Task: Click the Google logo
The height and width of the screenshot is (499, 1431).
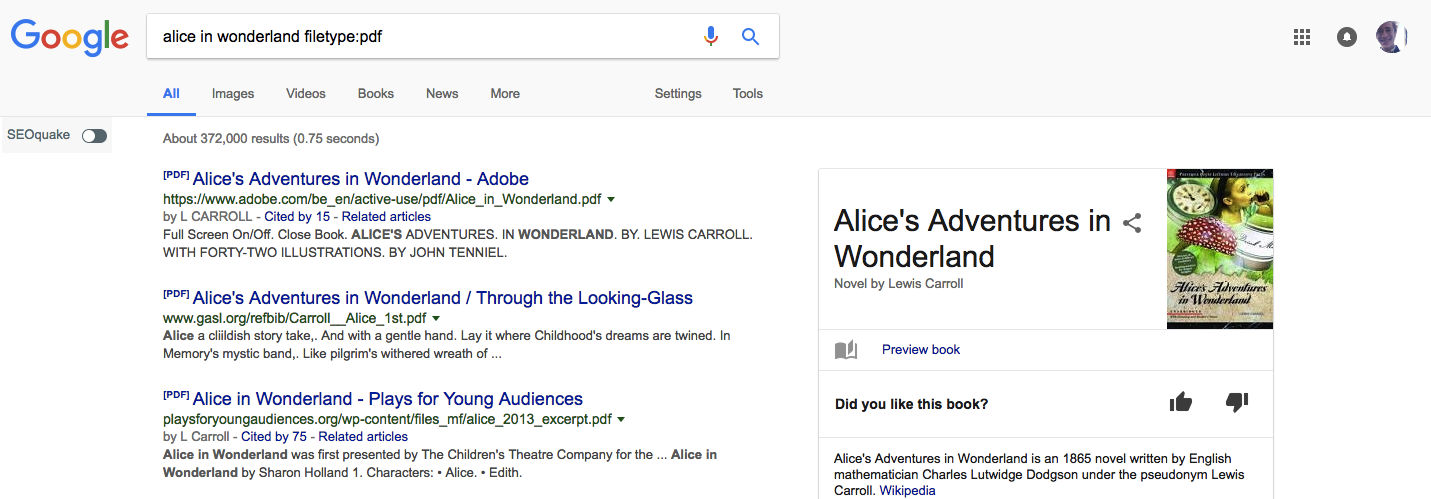Action: pos(69,37)
